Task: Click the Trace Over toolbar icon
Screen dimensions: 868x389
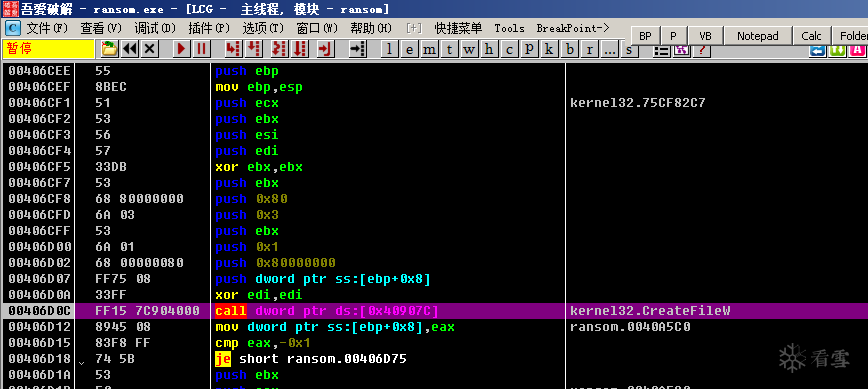Action: click(x=299, y=49)
